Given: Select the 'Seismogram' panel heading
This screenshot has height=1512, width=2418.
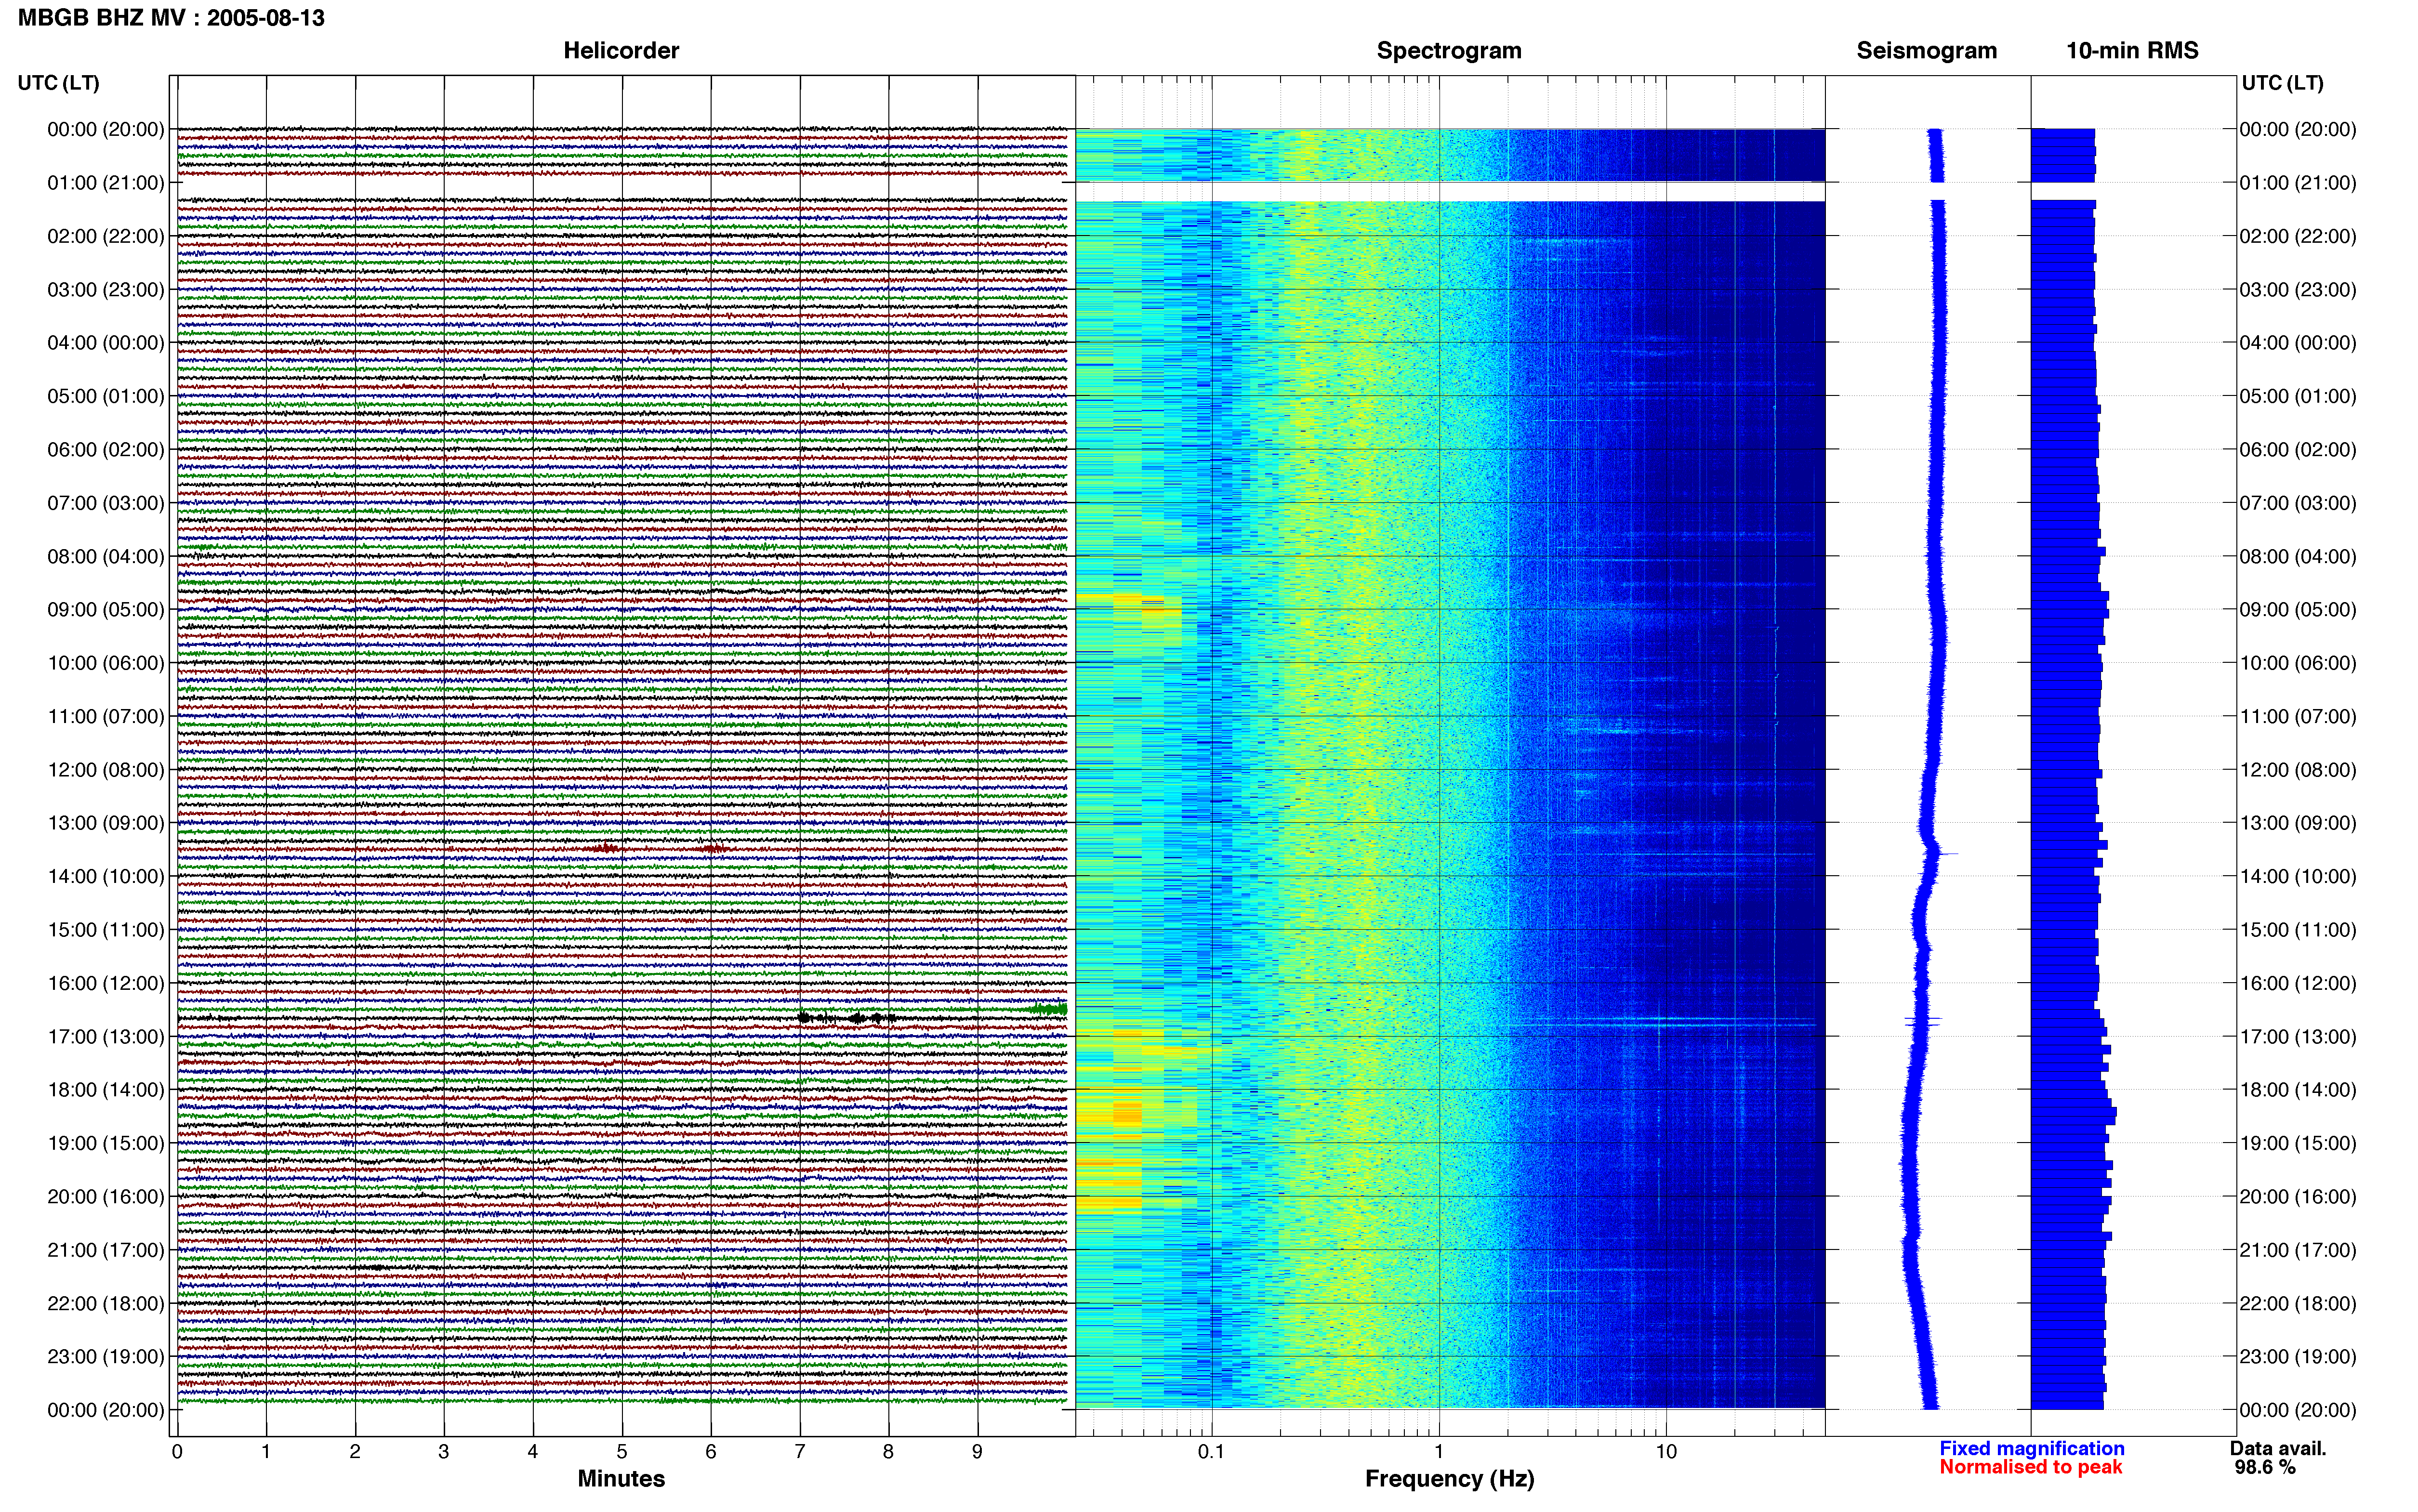Looking at the screenshot, I should click(x=1926, y=51).
